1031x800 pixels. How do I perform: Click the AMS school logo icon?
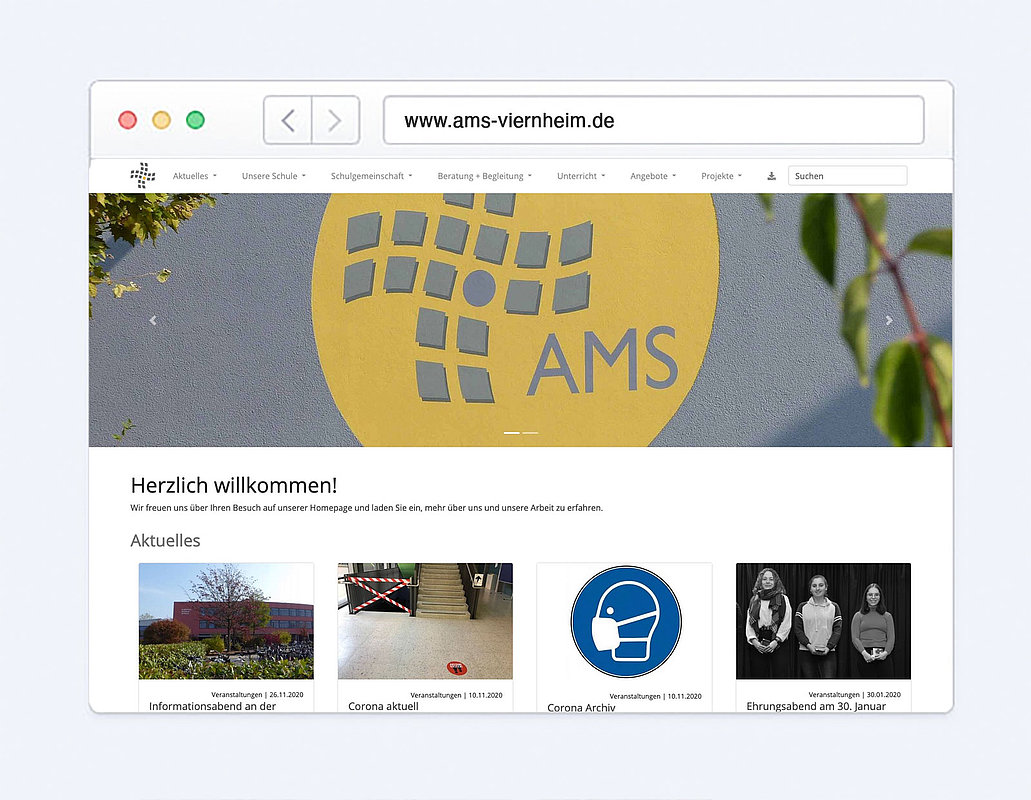pos(143,175)
